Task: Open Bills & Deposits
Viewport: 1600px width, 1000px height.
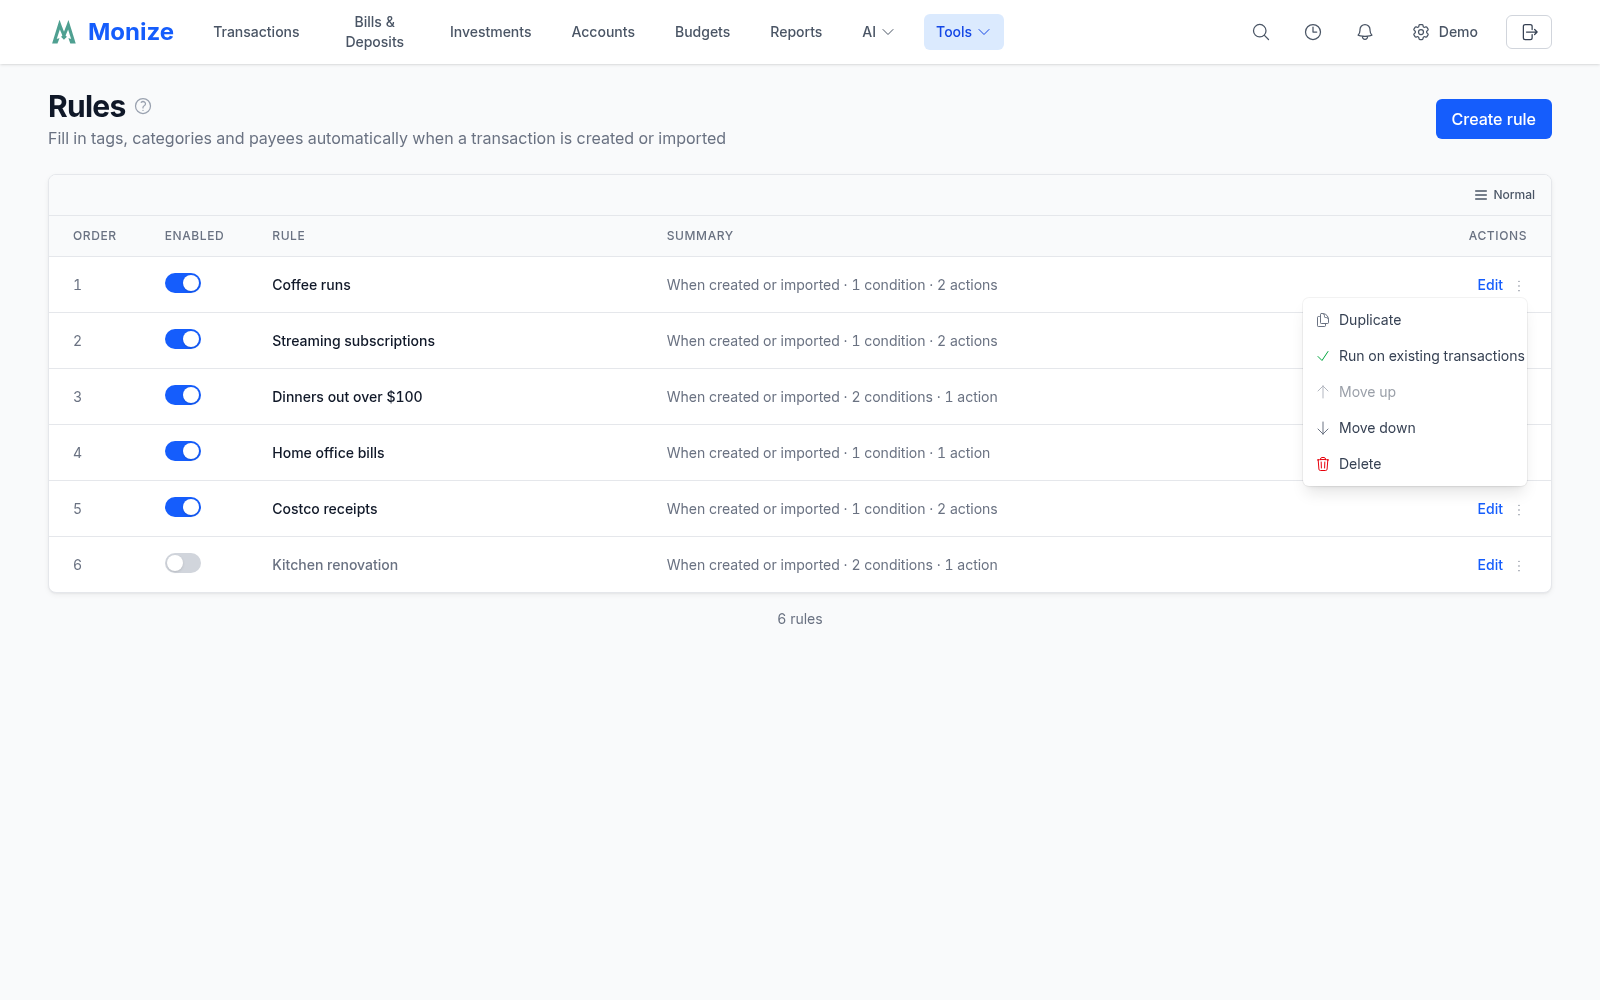Action: pos(374,32)
